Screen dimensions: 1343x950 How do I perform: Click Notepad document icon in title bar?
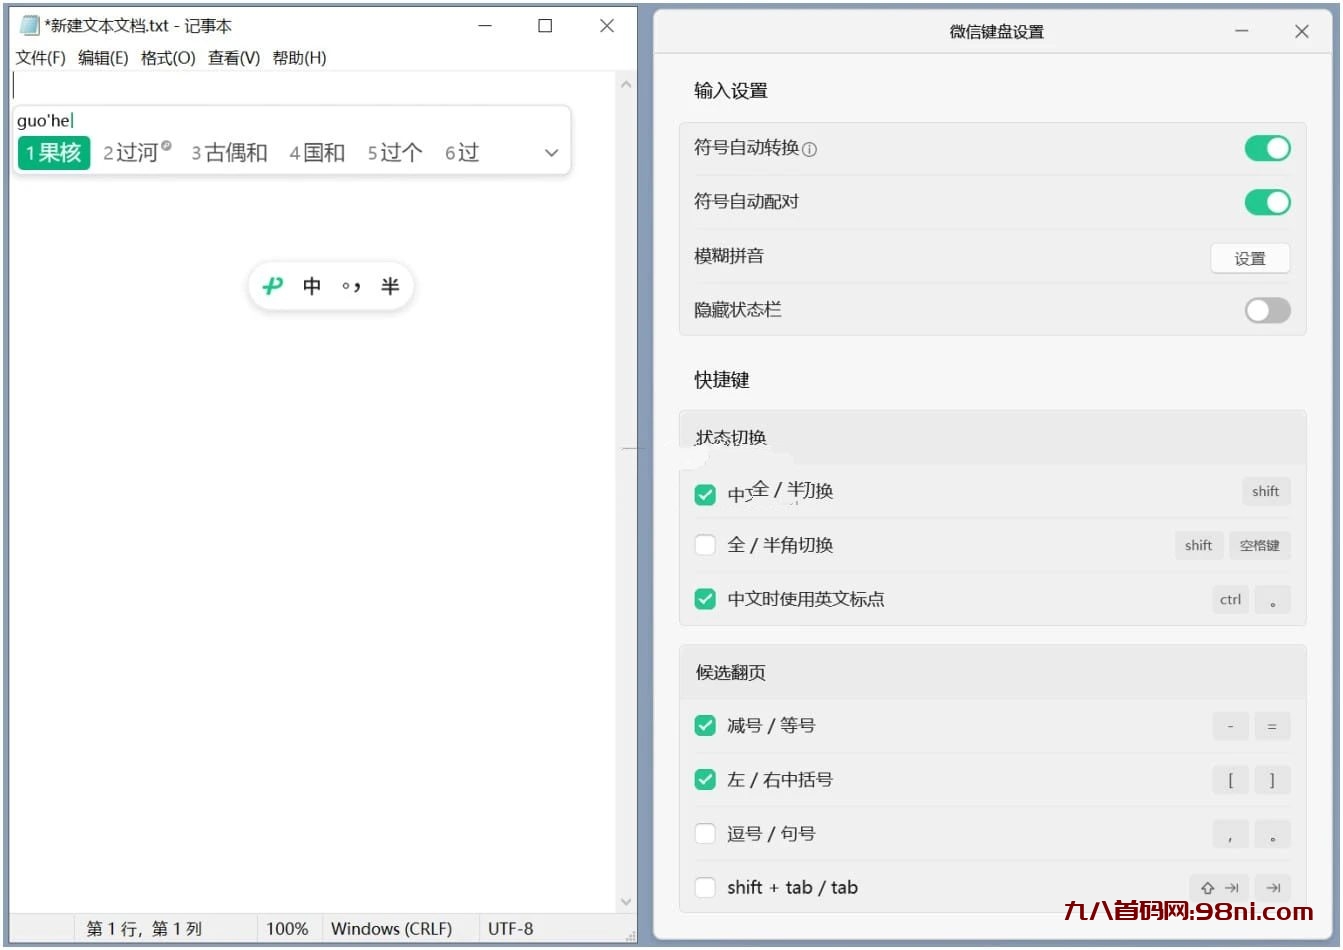[x=30, y=25]
